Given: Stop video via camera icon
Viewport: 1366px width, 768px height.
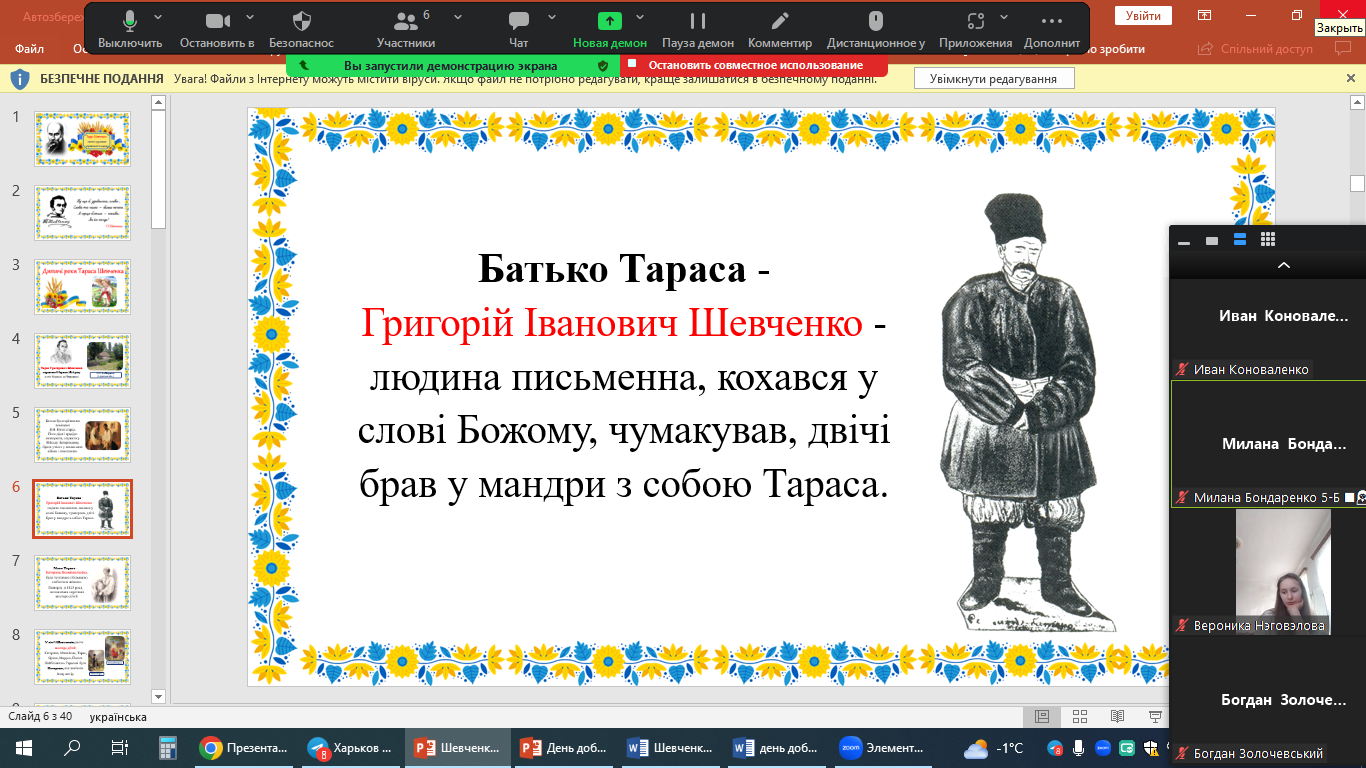Looking at the screenshot, I should 217,22.
